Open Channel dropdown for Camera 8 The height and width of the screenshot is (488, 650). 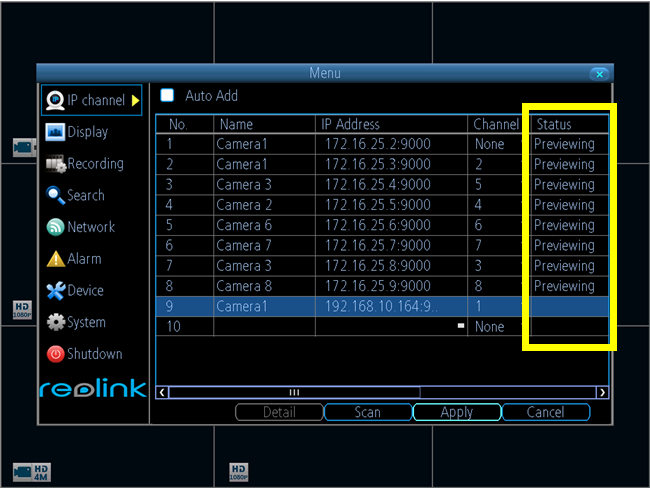[x=499, y=286]
